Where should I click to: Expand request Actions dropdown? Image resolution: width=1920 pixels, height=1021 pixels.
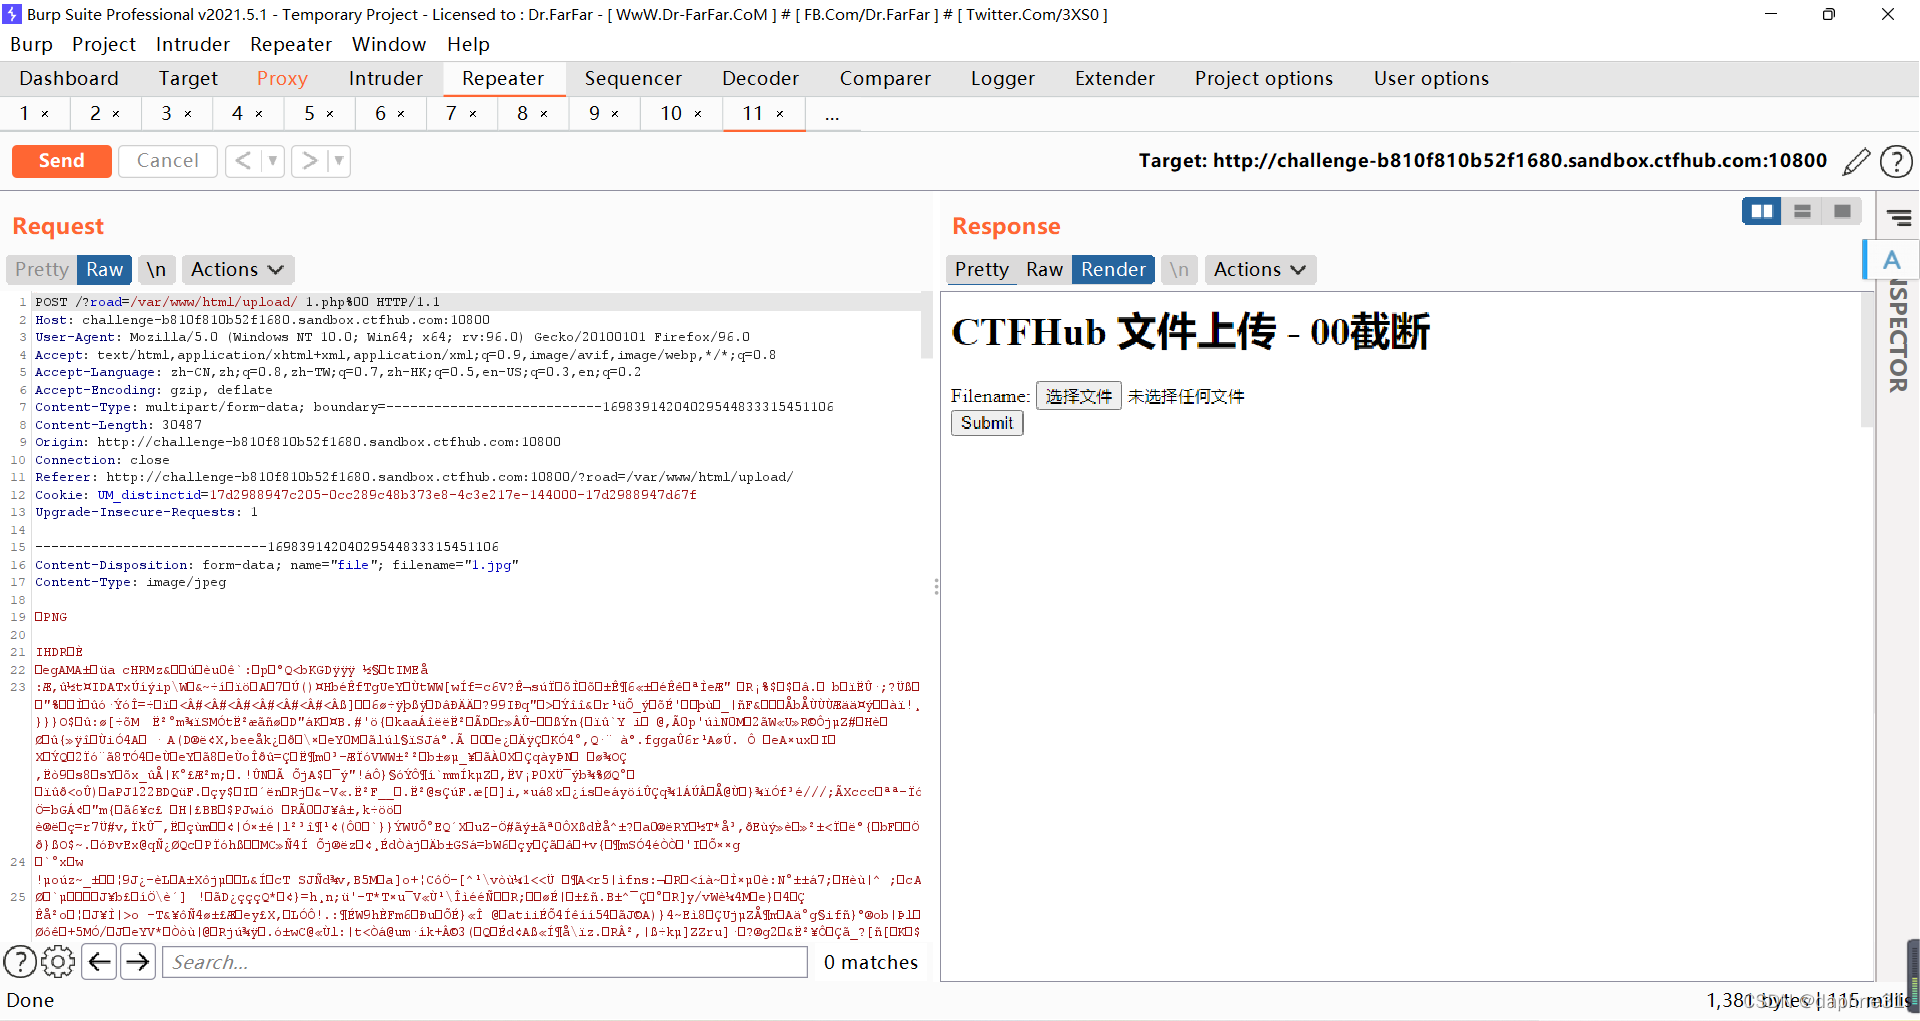pyautogui.click(x=237, y=270)
